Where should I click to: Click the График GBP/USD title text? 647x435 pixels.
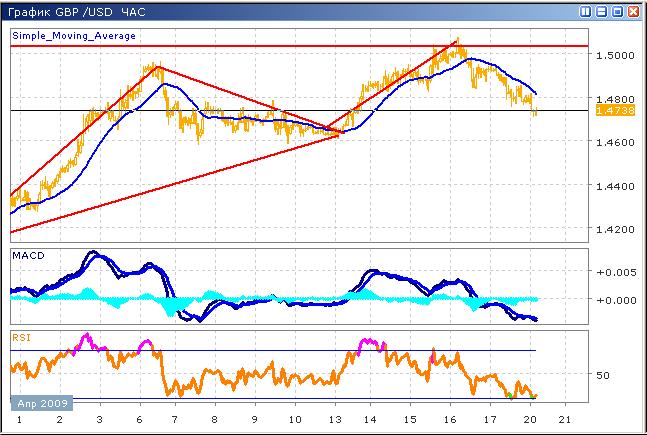tap(75, 11)
